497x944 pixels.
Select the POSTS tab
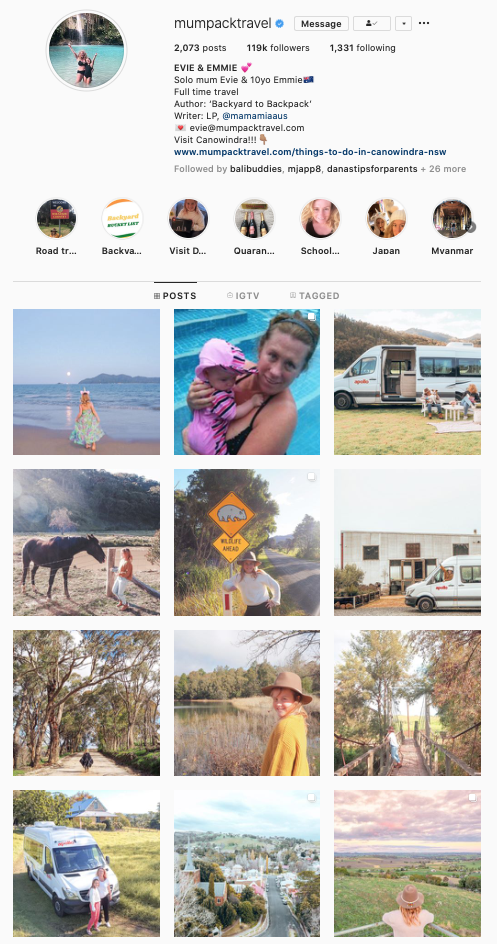(175, 296)
